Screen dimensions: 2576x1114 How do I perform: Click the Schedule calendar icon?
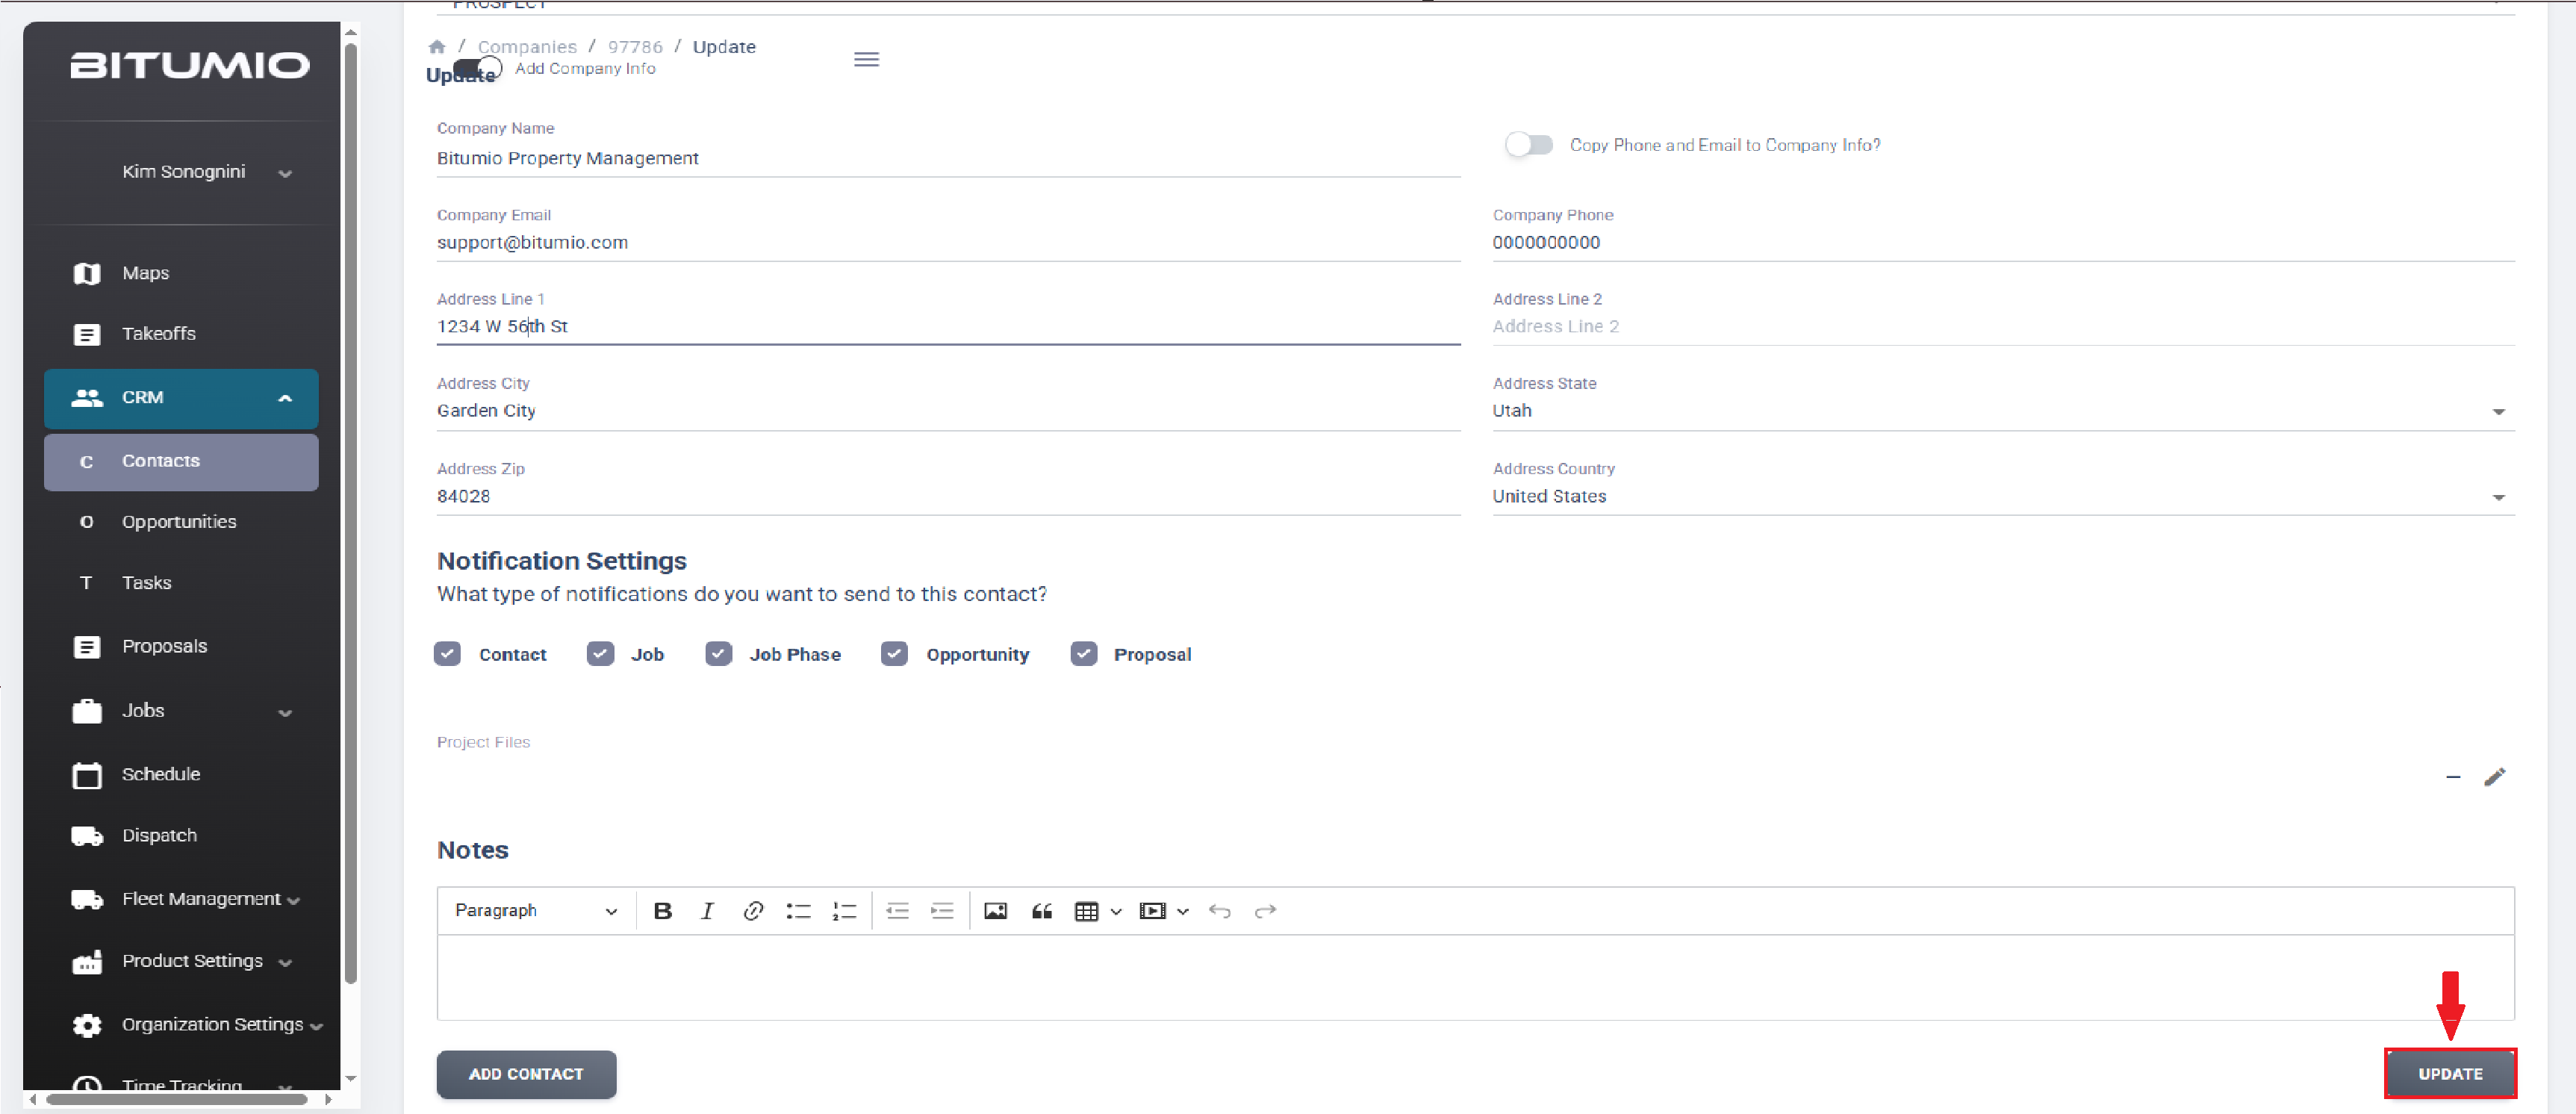(x=87, y=775)
